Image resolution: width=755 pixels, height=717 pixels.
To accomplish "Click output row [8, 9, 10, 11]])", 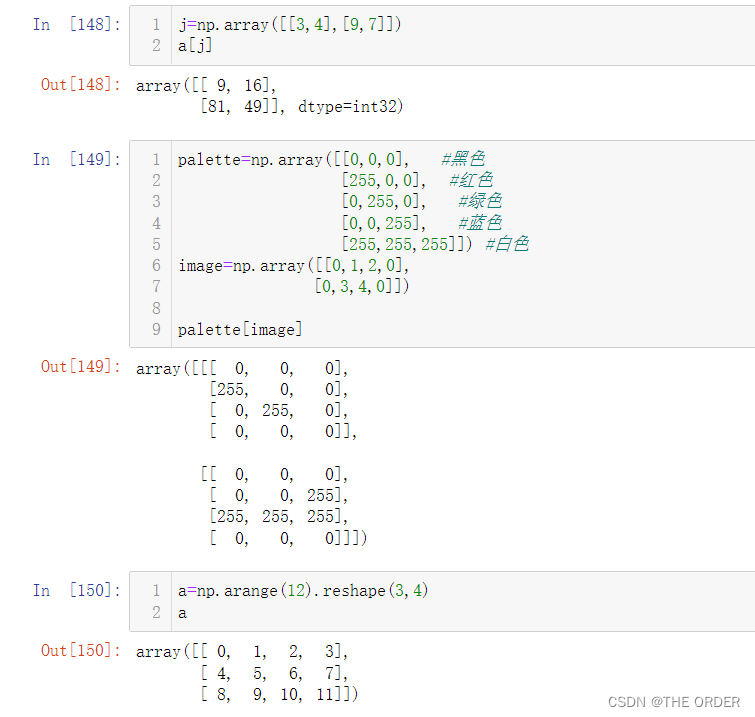I will [x=279, y=694].
